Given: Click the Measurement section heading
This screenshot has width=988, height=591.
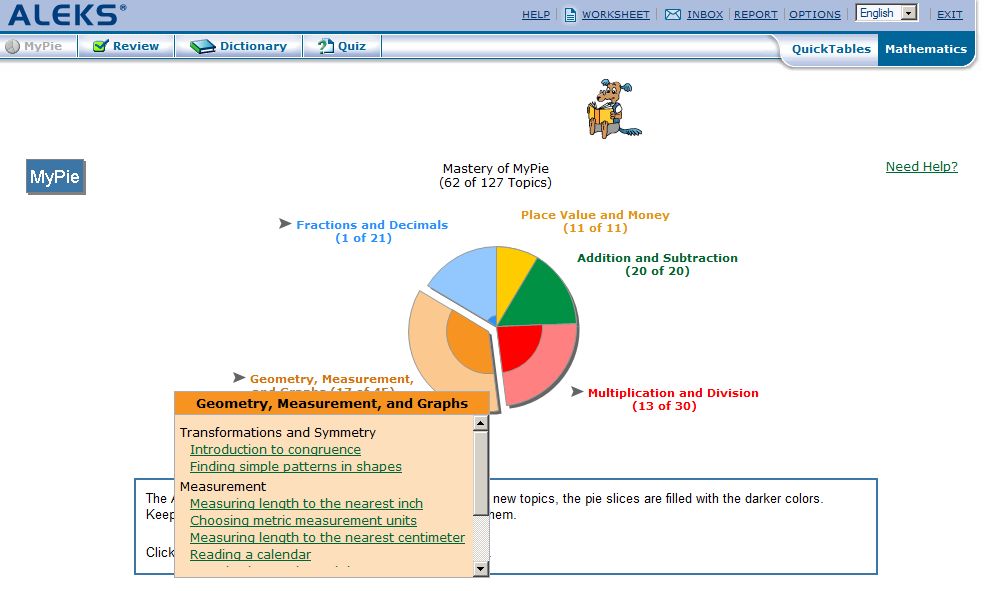Looking at the screenshot, I should click(x=223, y=486).
